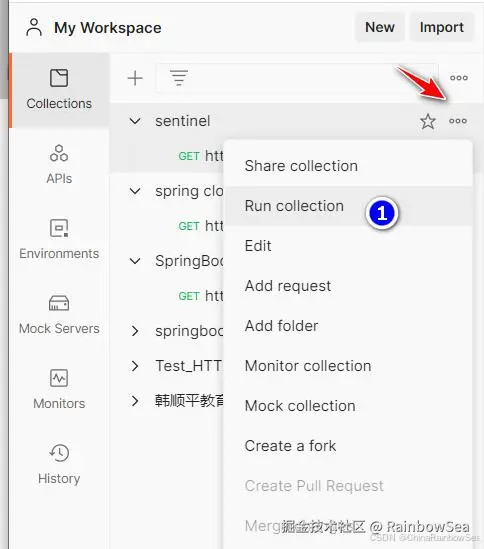
Task: Open the Mock Servers sidebar section
Action: [59, 315]
